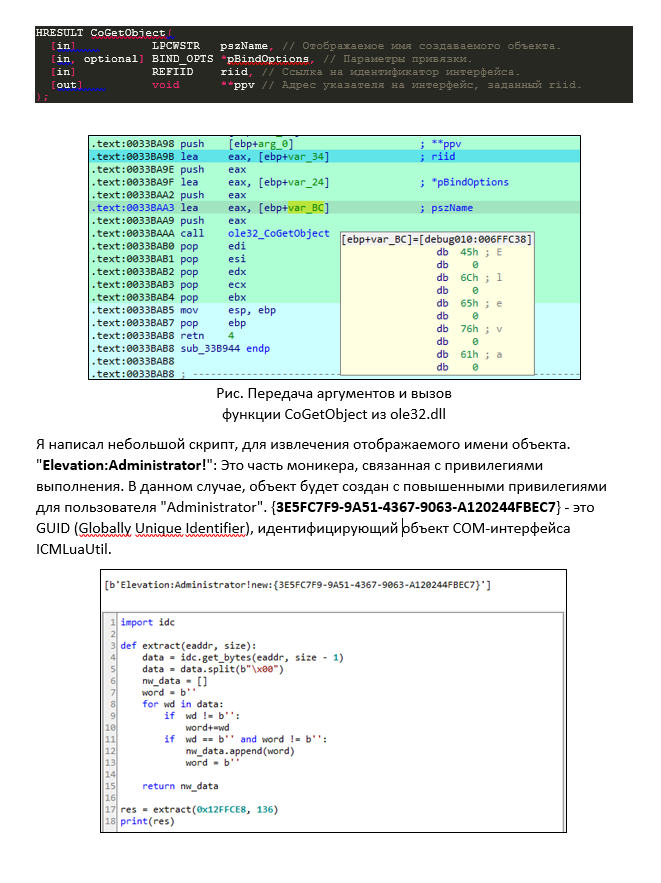Click the line .text:0033BAA9 push eax
The image size is (661, 883).
[168, 221]
